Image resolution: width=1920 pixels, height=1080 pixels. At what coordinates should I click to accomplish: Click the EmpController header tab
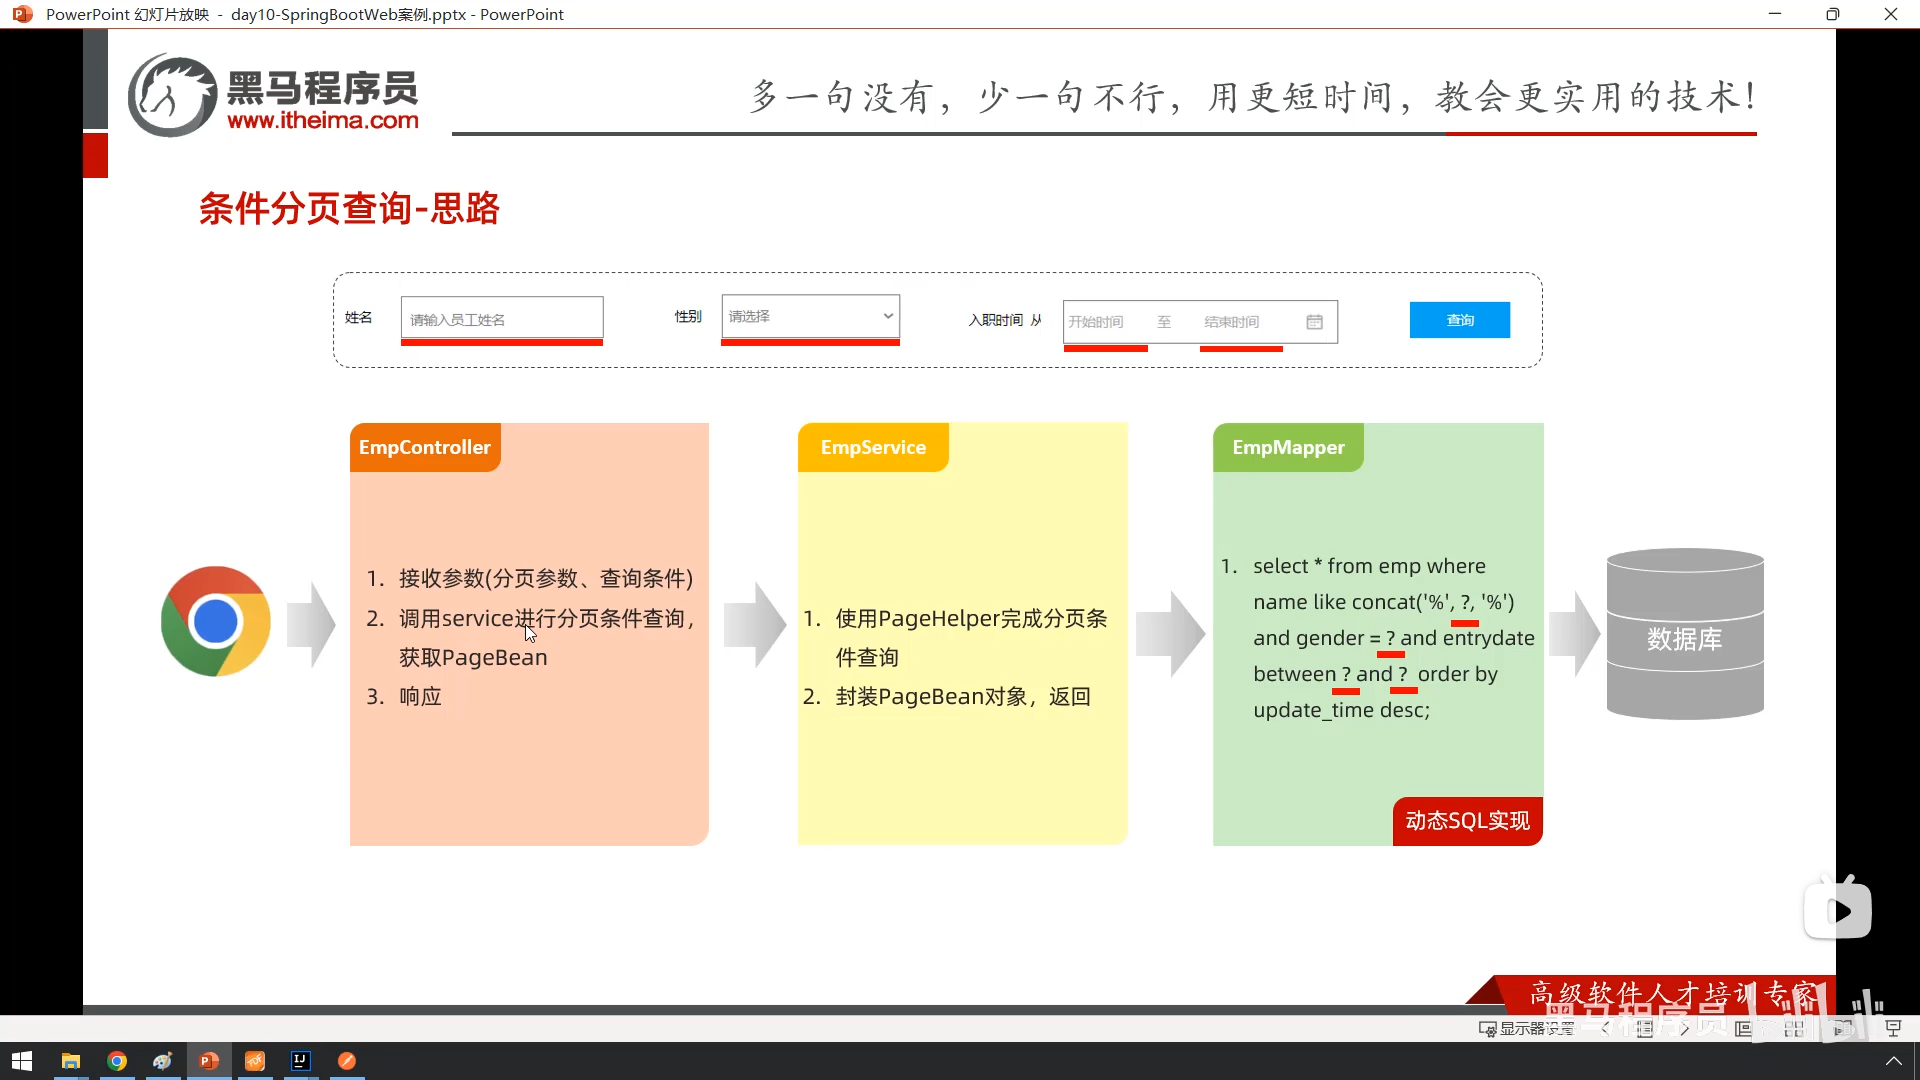coord(425,447)
